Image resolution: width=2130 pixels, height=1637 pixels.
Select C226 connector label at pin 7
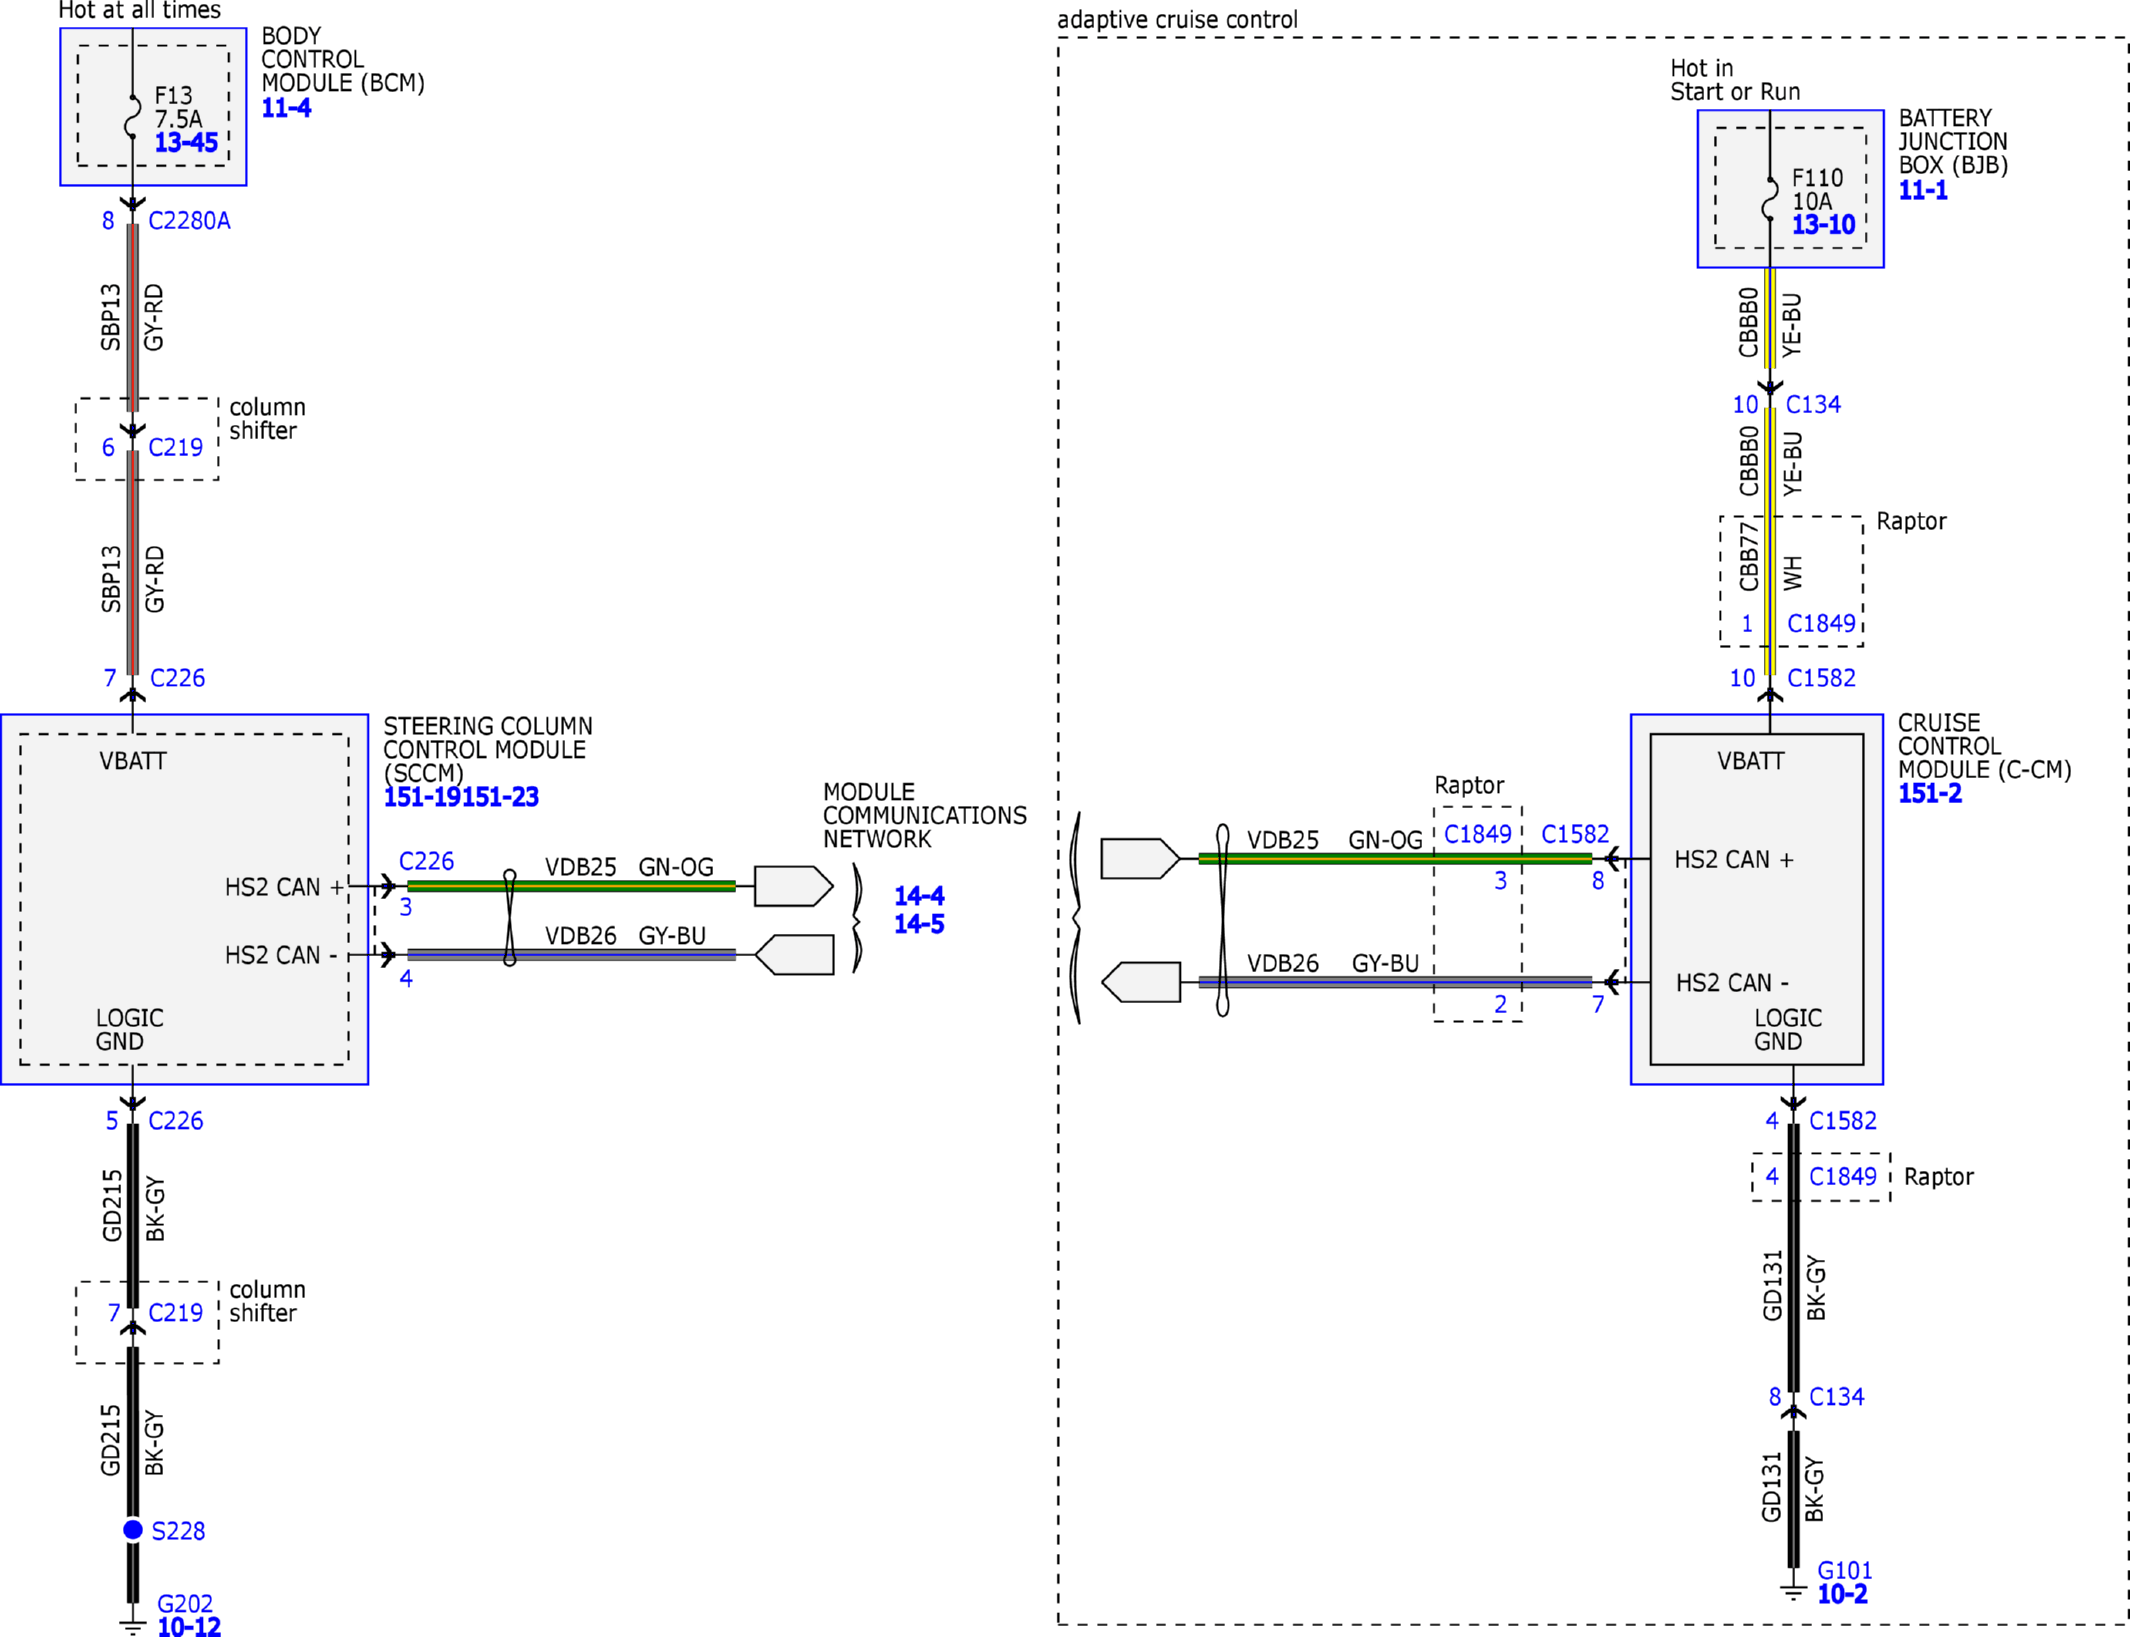point(177,678)
